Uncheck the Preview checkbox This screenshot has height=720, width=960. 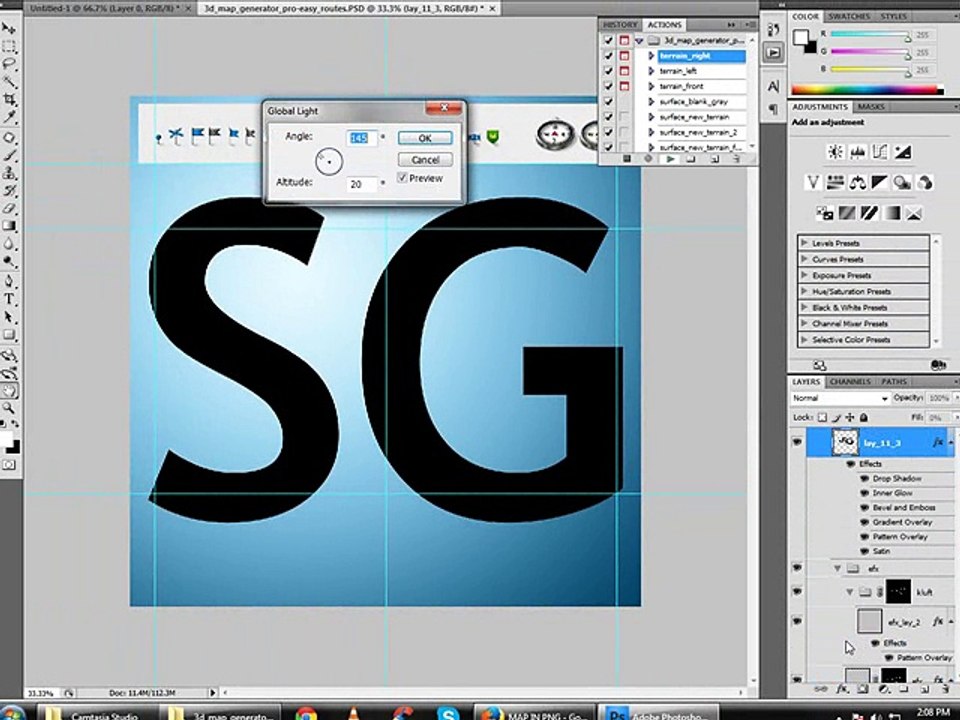point(403,178)
